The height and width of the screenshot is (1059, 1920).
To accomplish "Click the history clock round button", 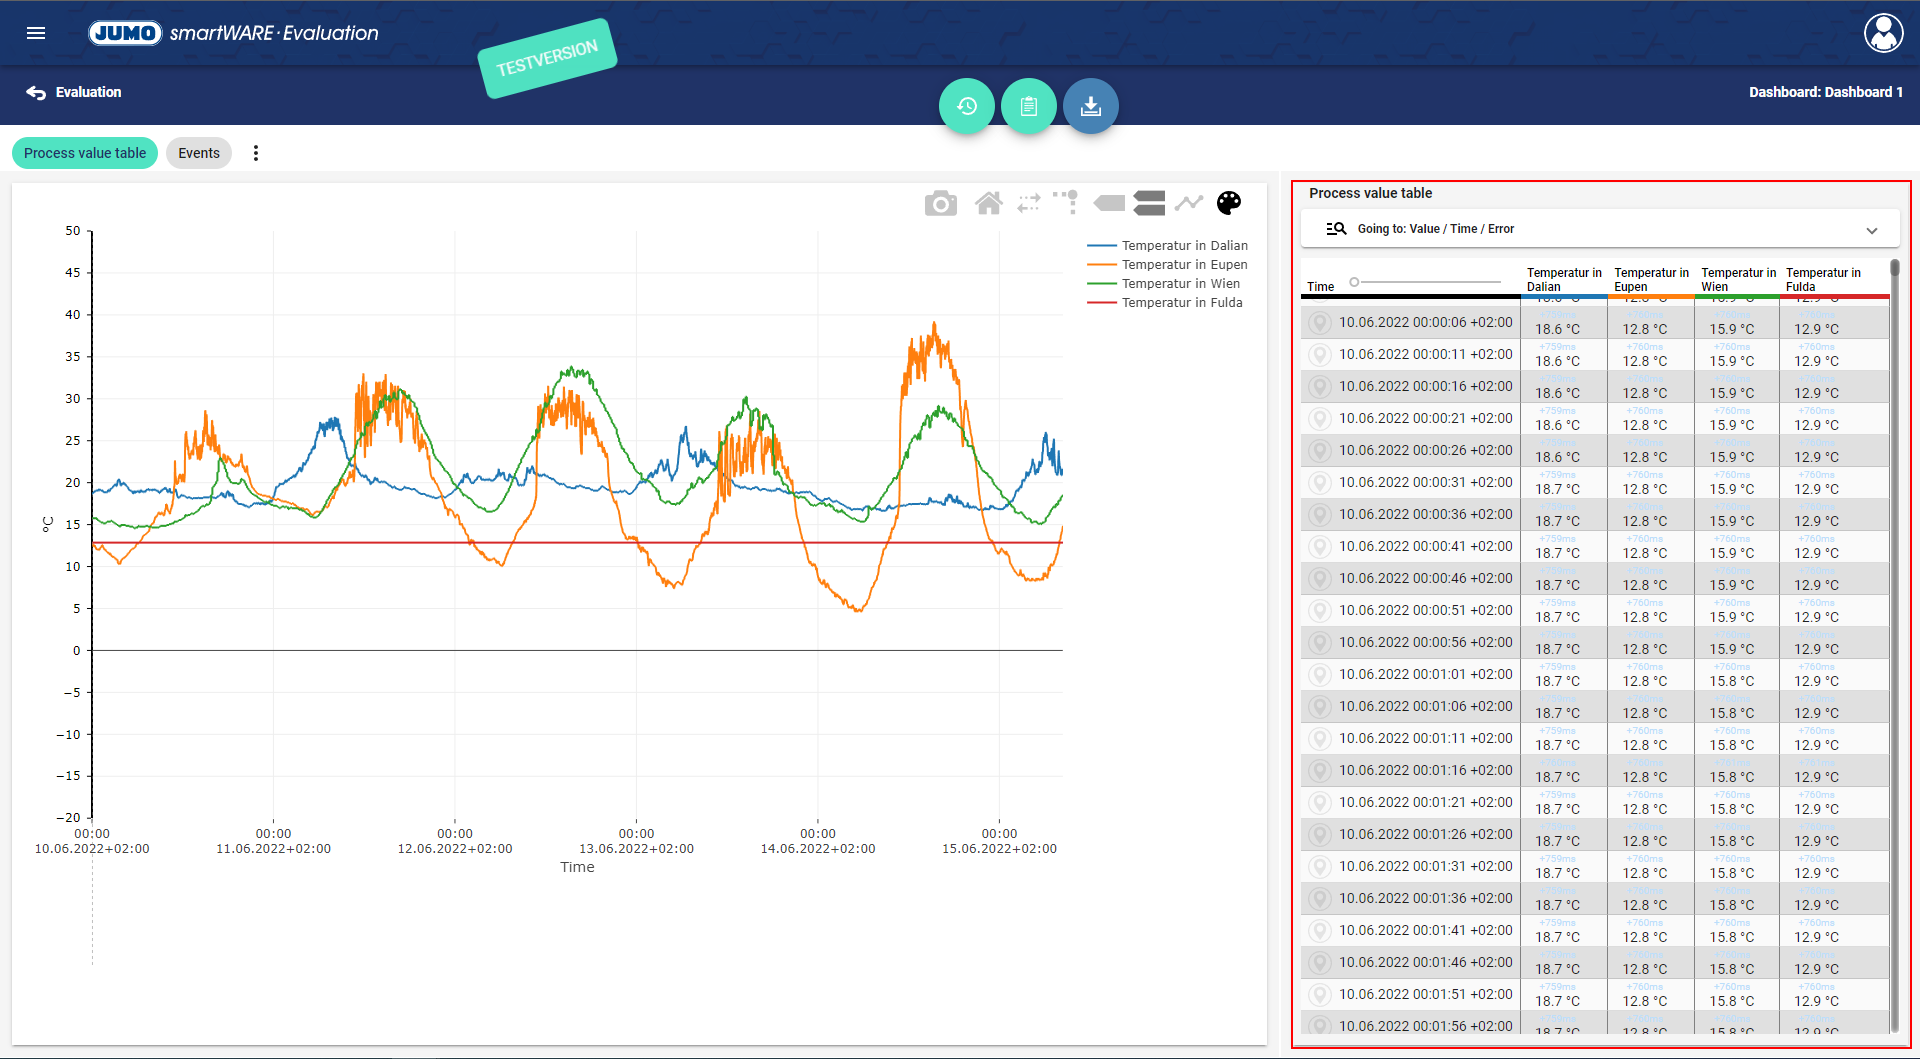I will [x=966, y=106].
